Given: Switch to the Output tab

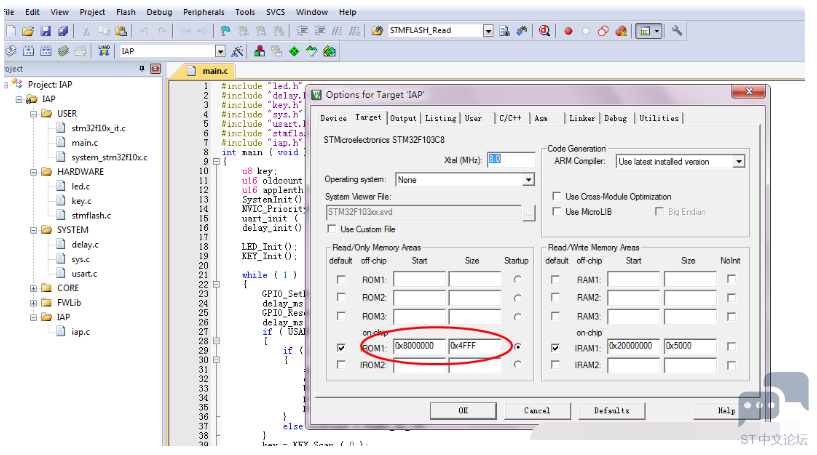Looking at the screenshot, I should point(403,118).
